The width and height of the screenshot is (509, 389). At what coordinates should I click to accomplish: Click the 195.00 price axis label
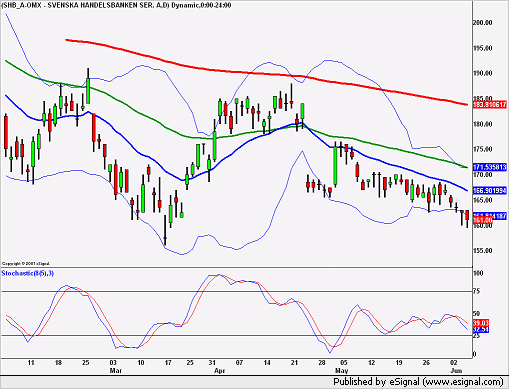[x=482, y=48]
